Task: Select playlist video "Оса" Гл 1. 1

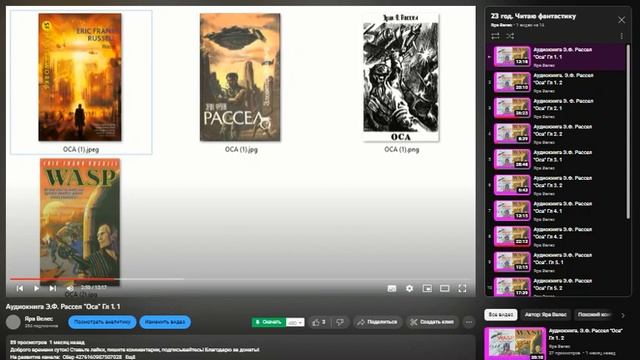Action: (556, 57)
